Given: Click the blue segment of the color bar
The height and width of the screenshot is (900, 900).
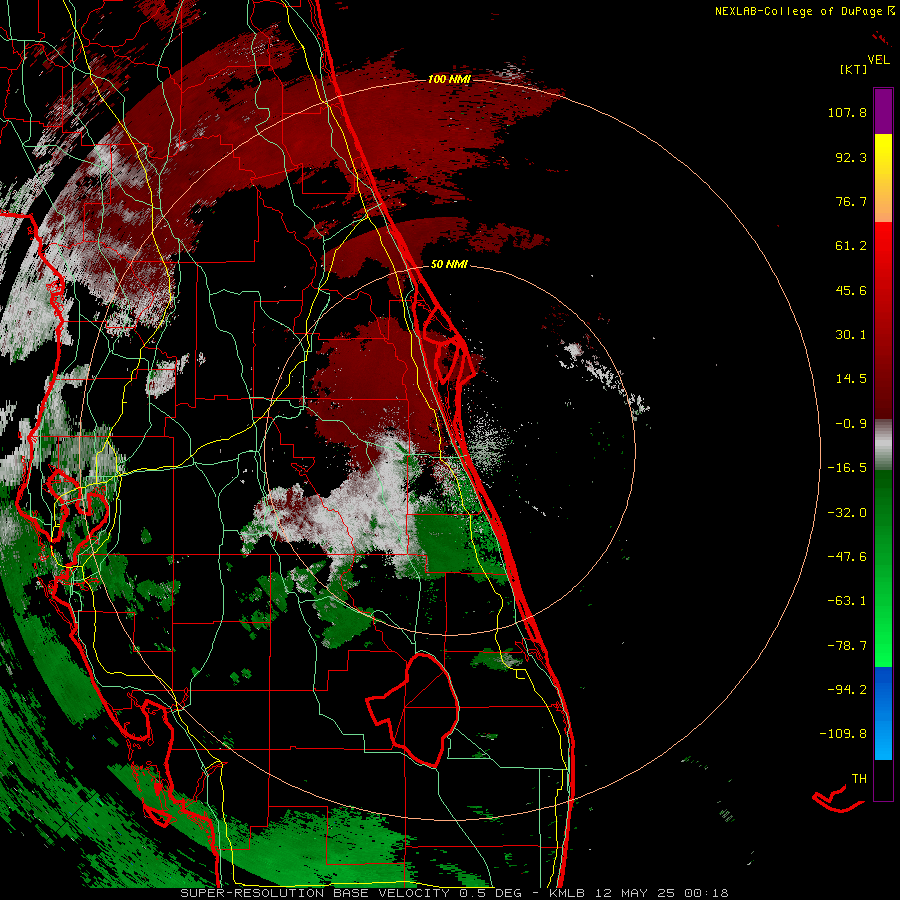Looking at the screenshot, I should click(x=883, y=713).
